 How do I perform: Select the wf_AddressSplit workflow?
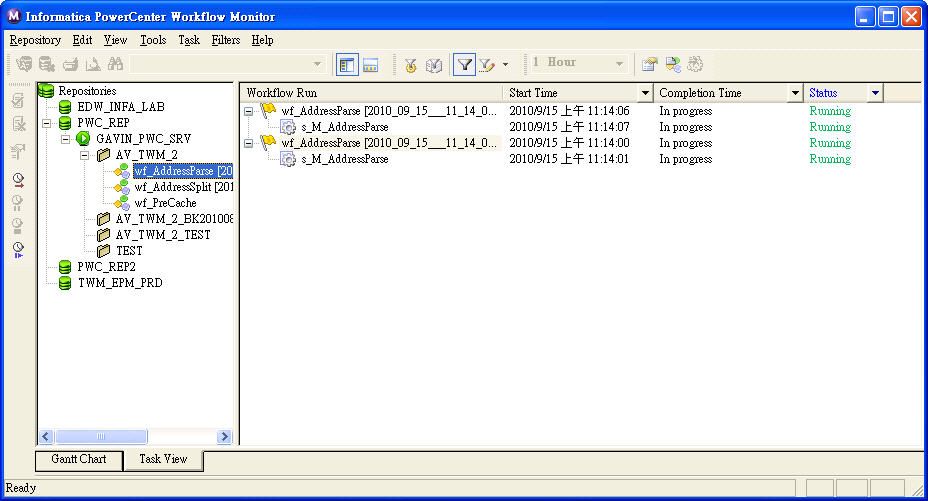[x=183, y=187]
